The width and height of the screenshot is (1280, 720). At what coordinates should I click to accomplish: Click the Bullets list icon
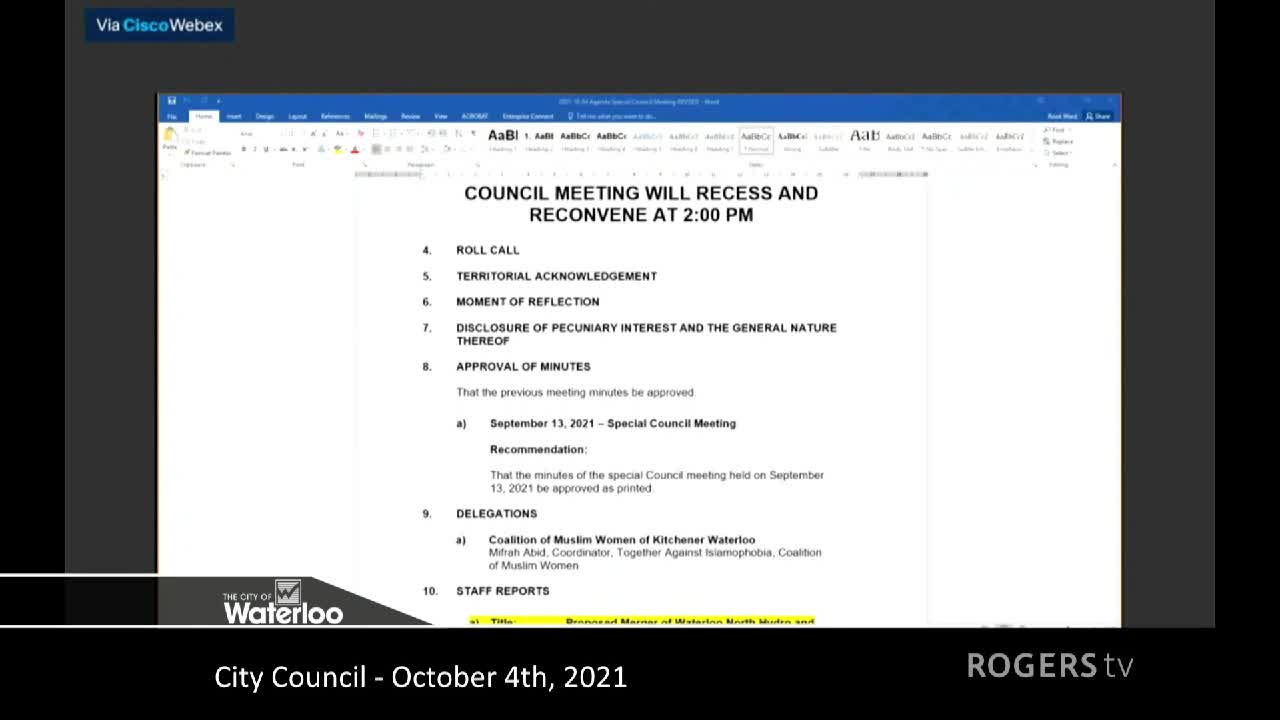pyautogui.click(x=376, y=133)
